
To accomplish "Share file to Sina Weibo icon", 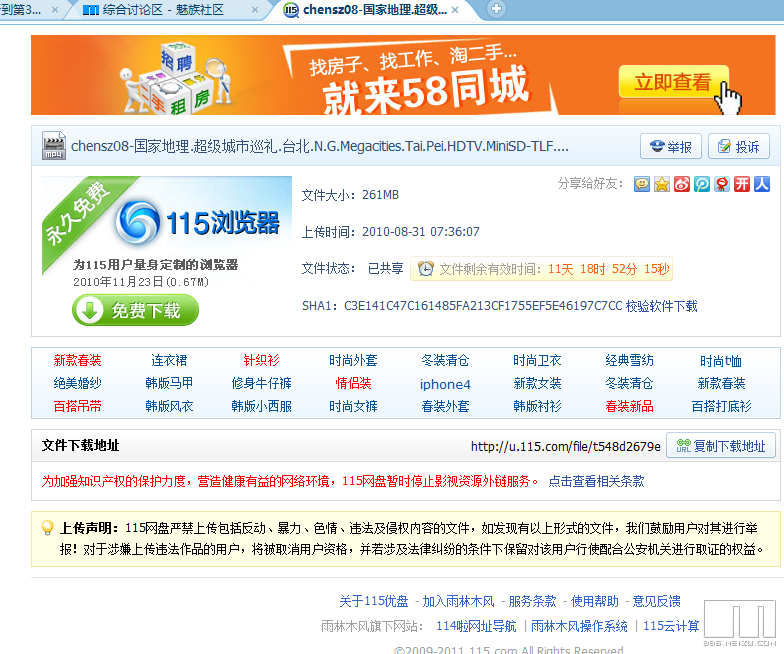I will (682, 184).
